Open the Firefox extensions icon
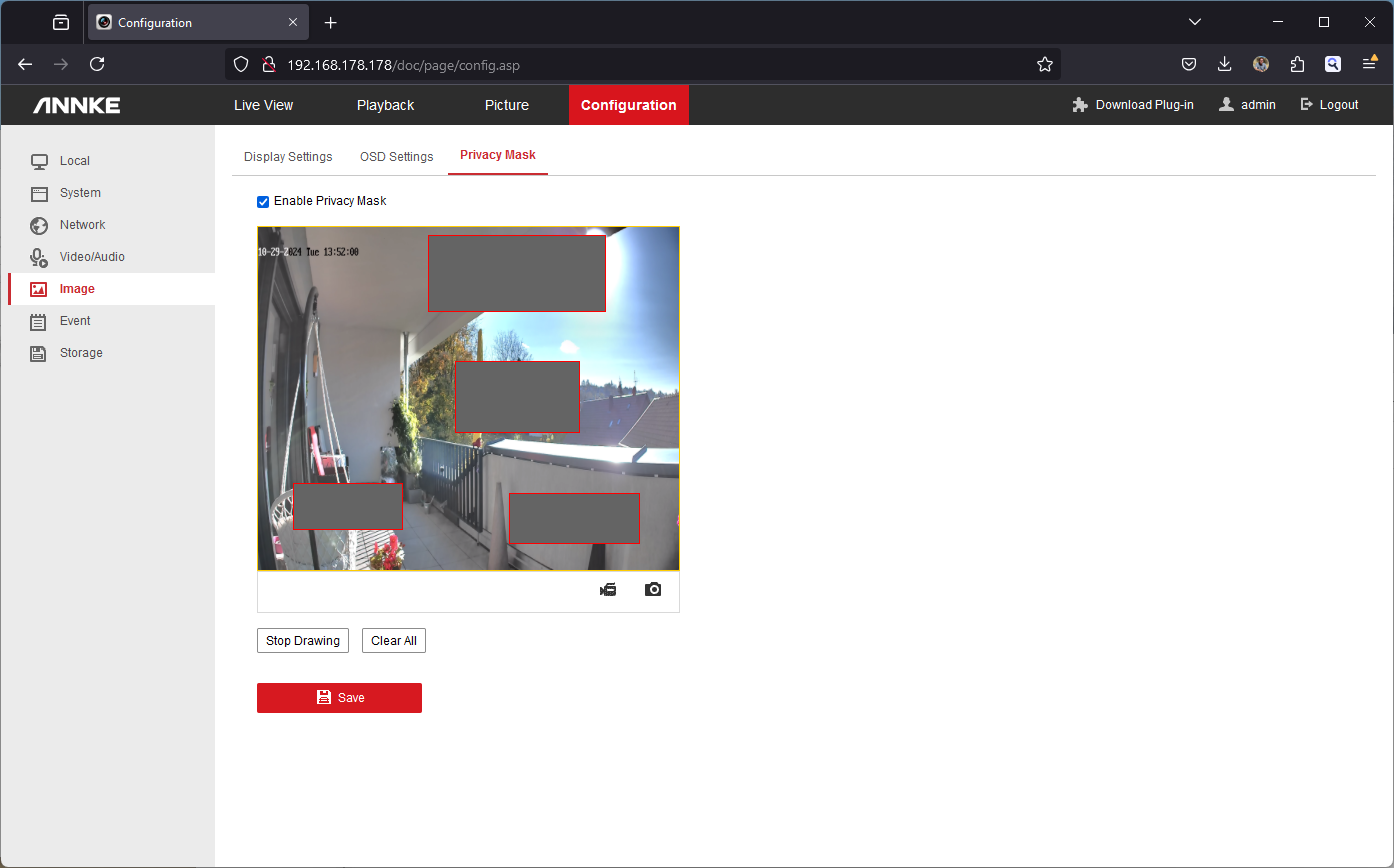 point(1297,65)
